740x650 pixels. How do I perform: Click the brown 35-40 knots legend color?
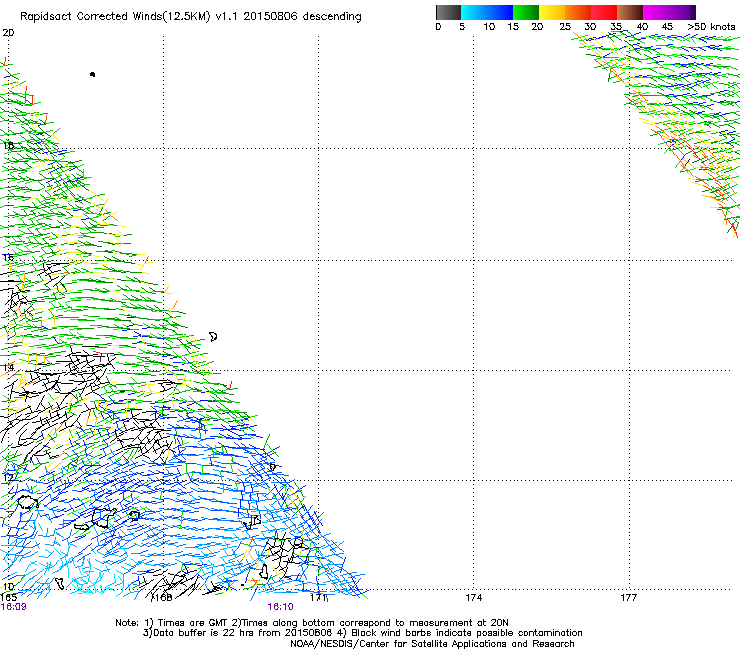click(x=630, y=12)
